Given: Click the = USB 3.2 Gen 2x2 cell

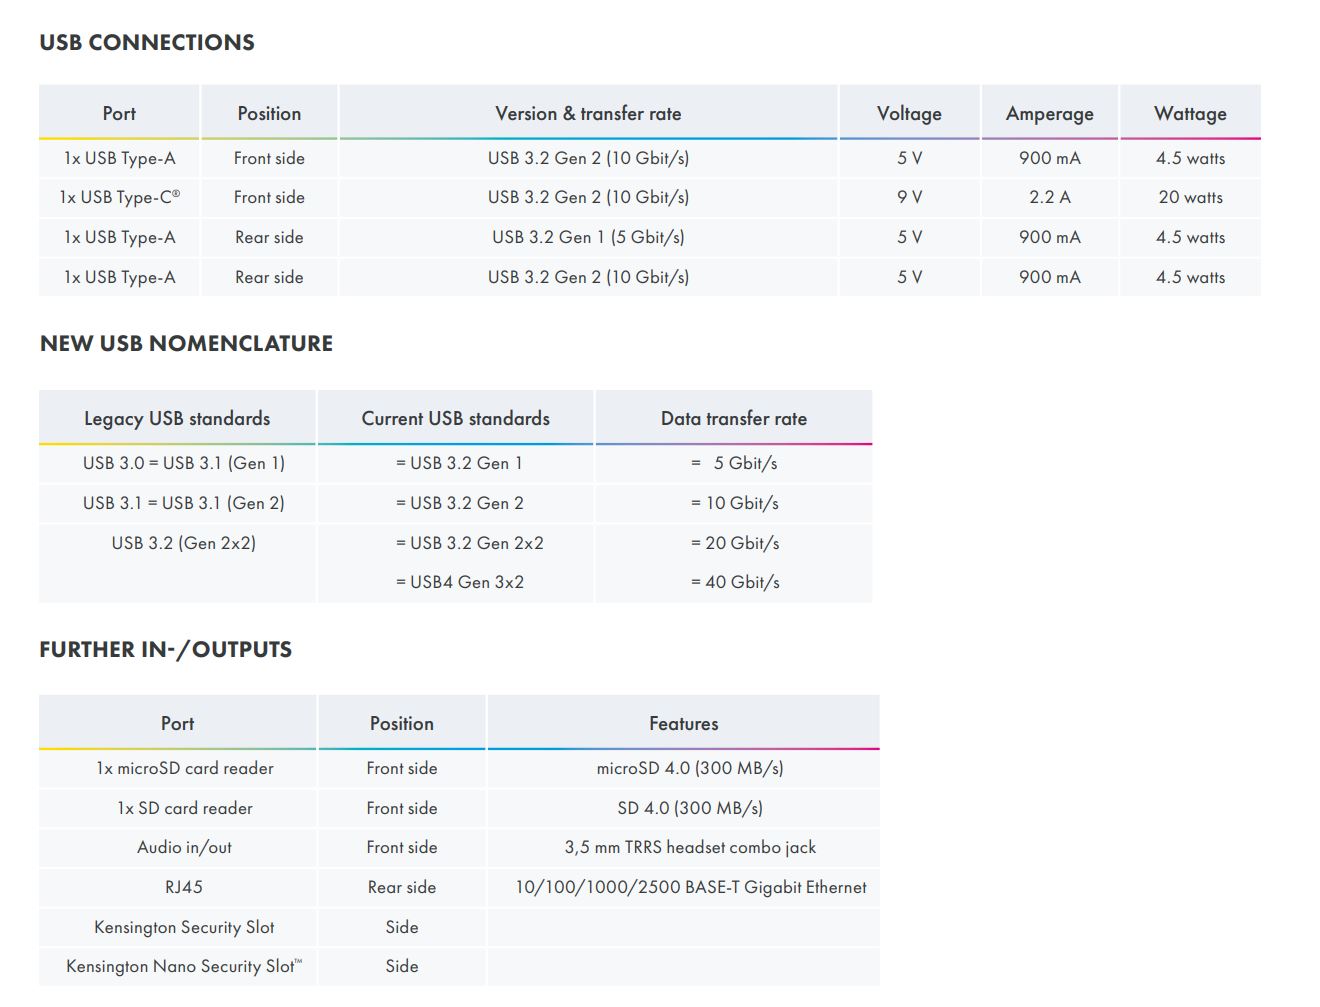Looking at the screenshot, I should (x=470, y=543).
